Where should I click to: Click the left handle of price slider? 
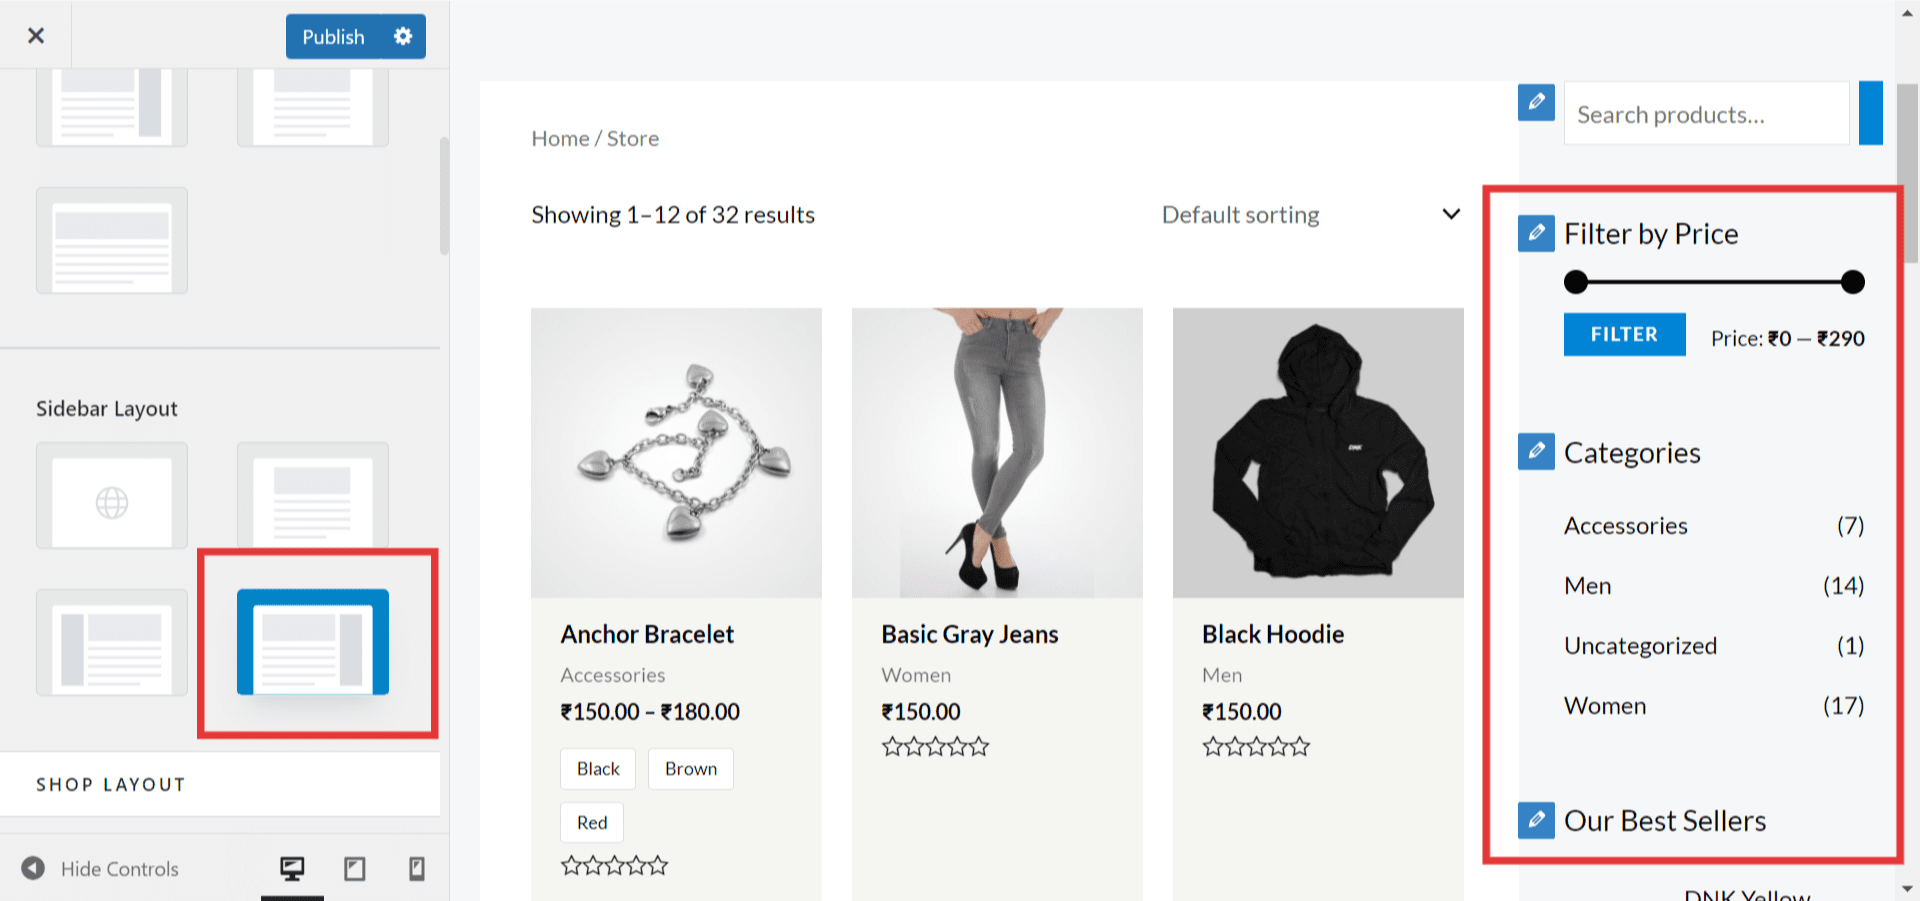click(1576, 282)
